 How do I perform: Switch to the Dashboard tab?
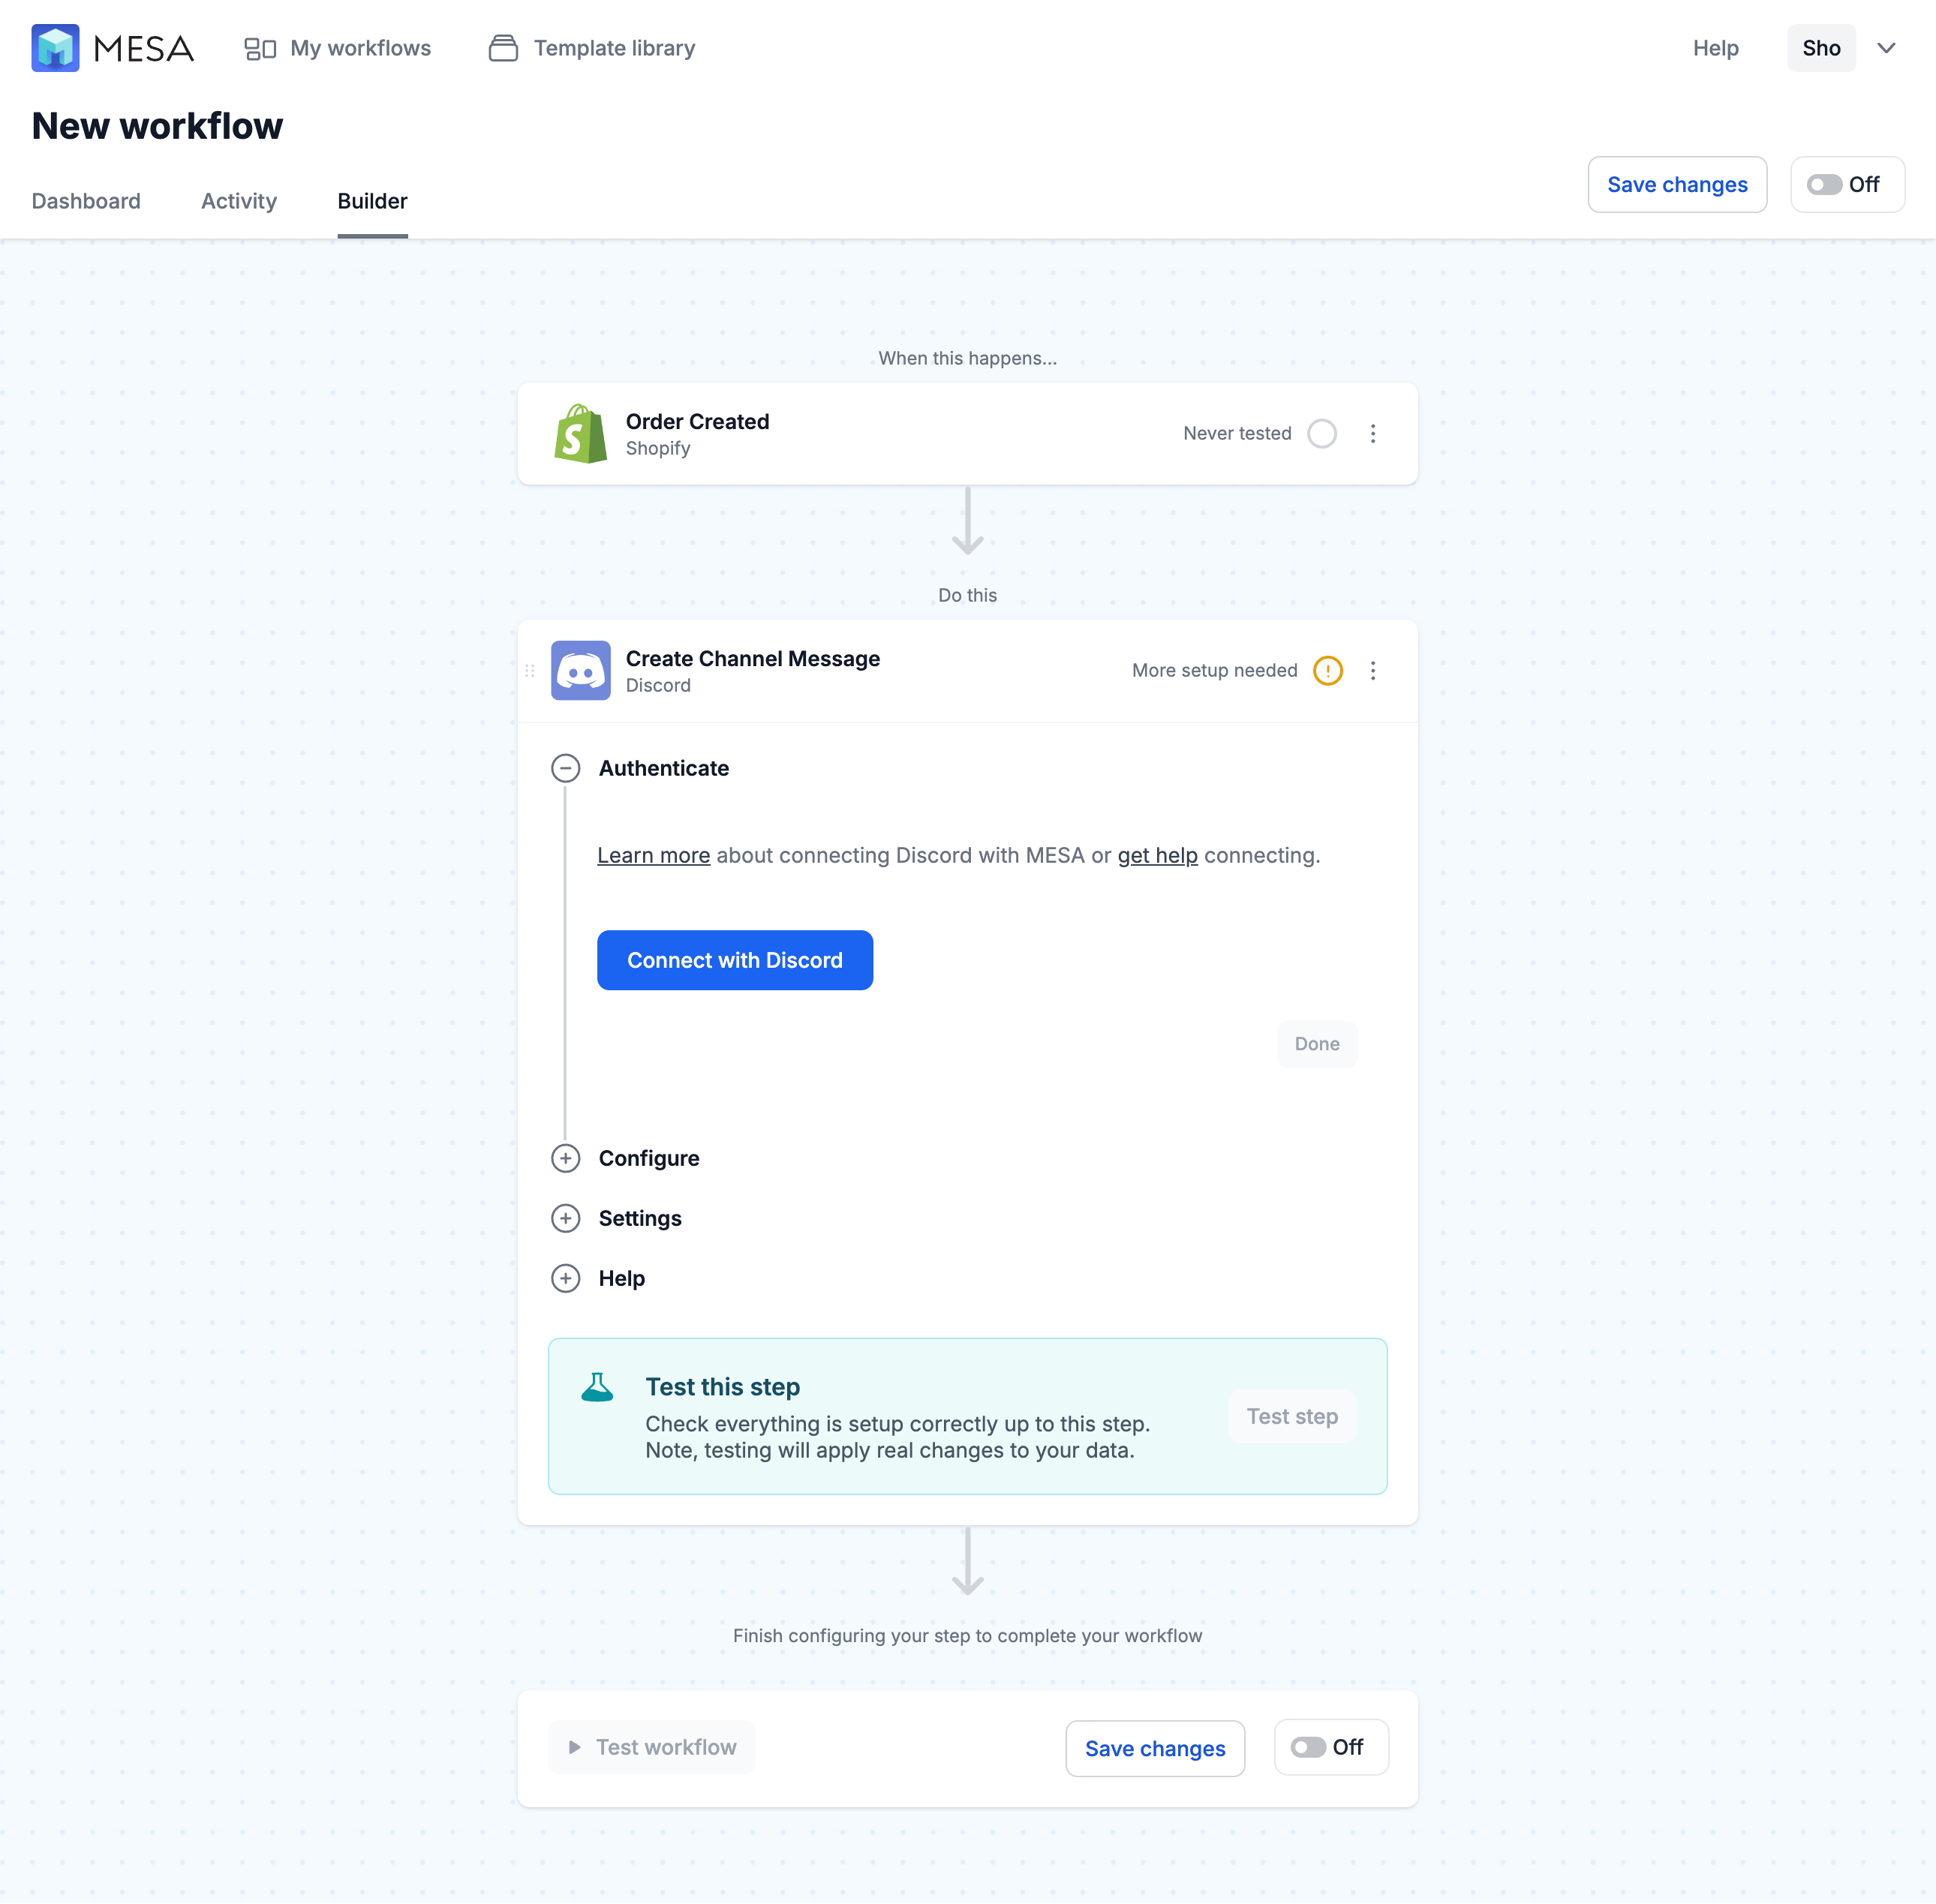tap(86, 201)
